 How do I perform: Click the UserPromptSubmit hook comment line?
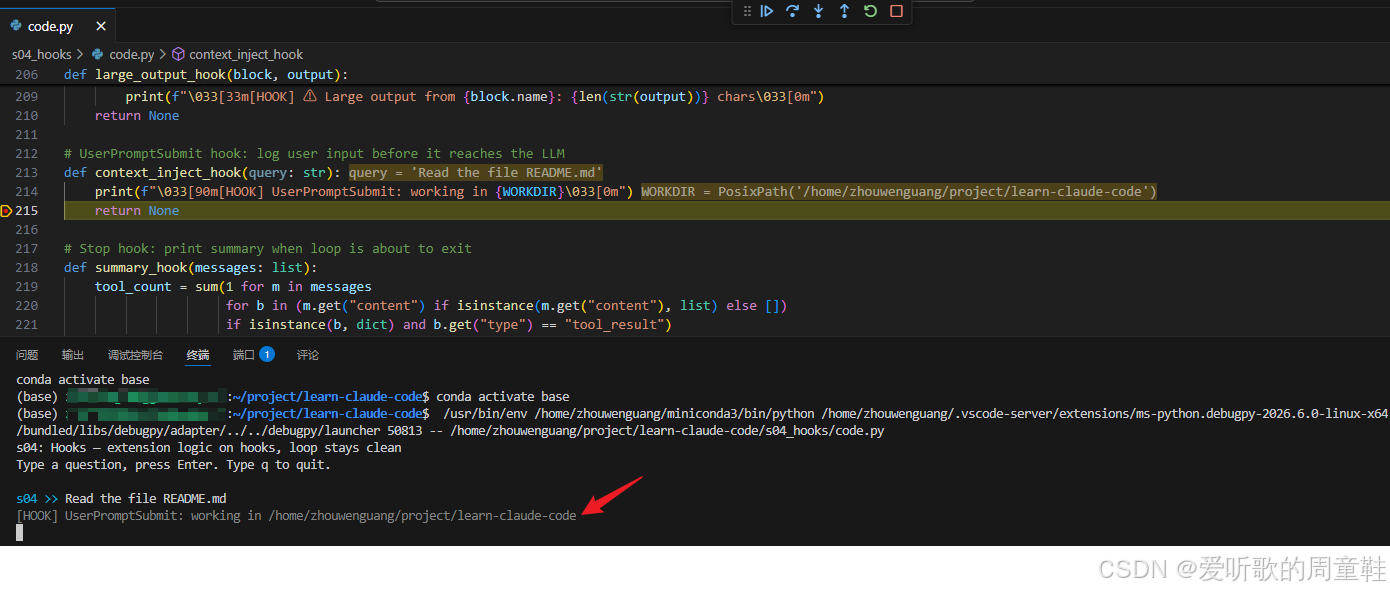[315, 154]
